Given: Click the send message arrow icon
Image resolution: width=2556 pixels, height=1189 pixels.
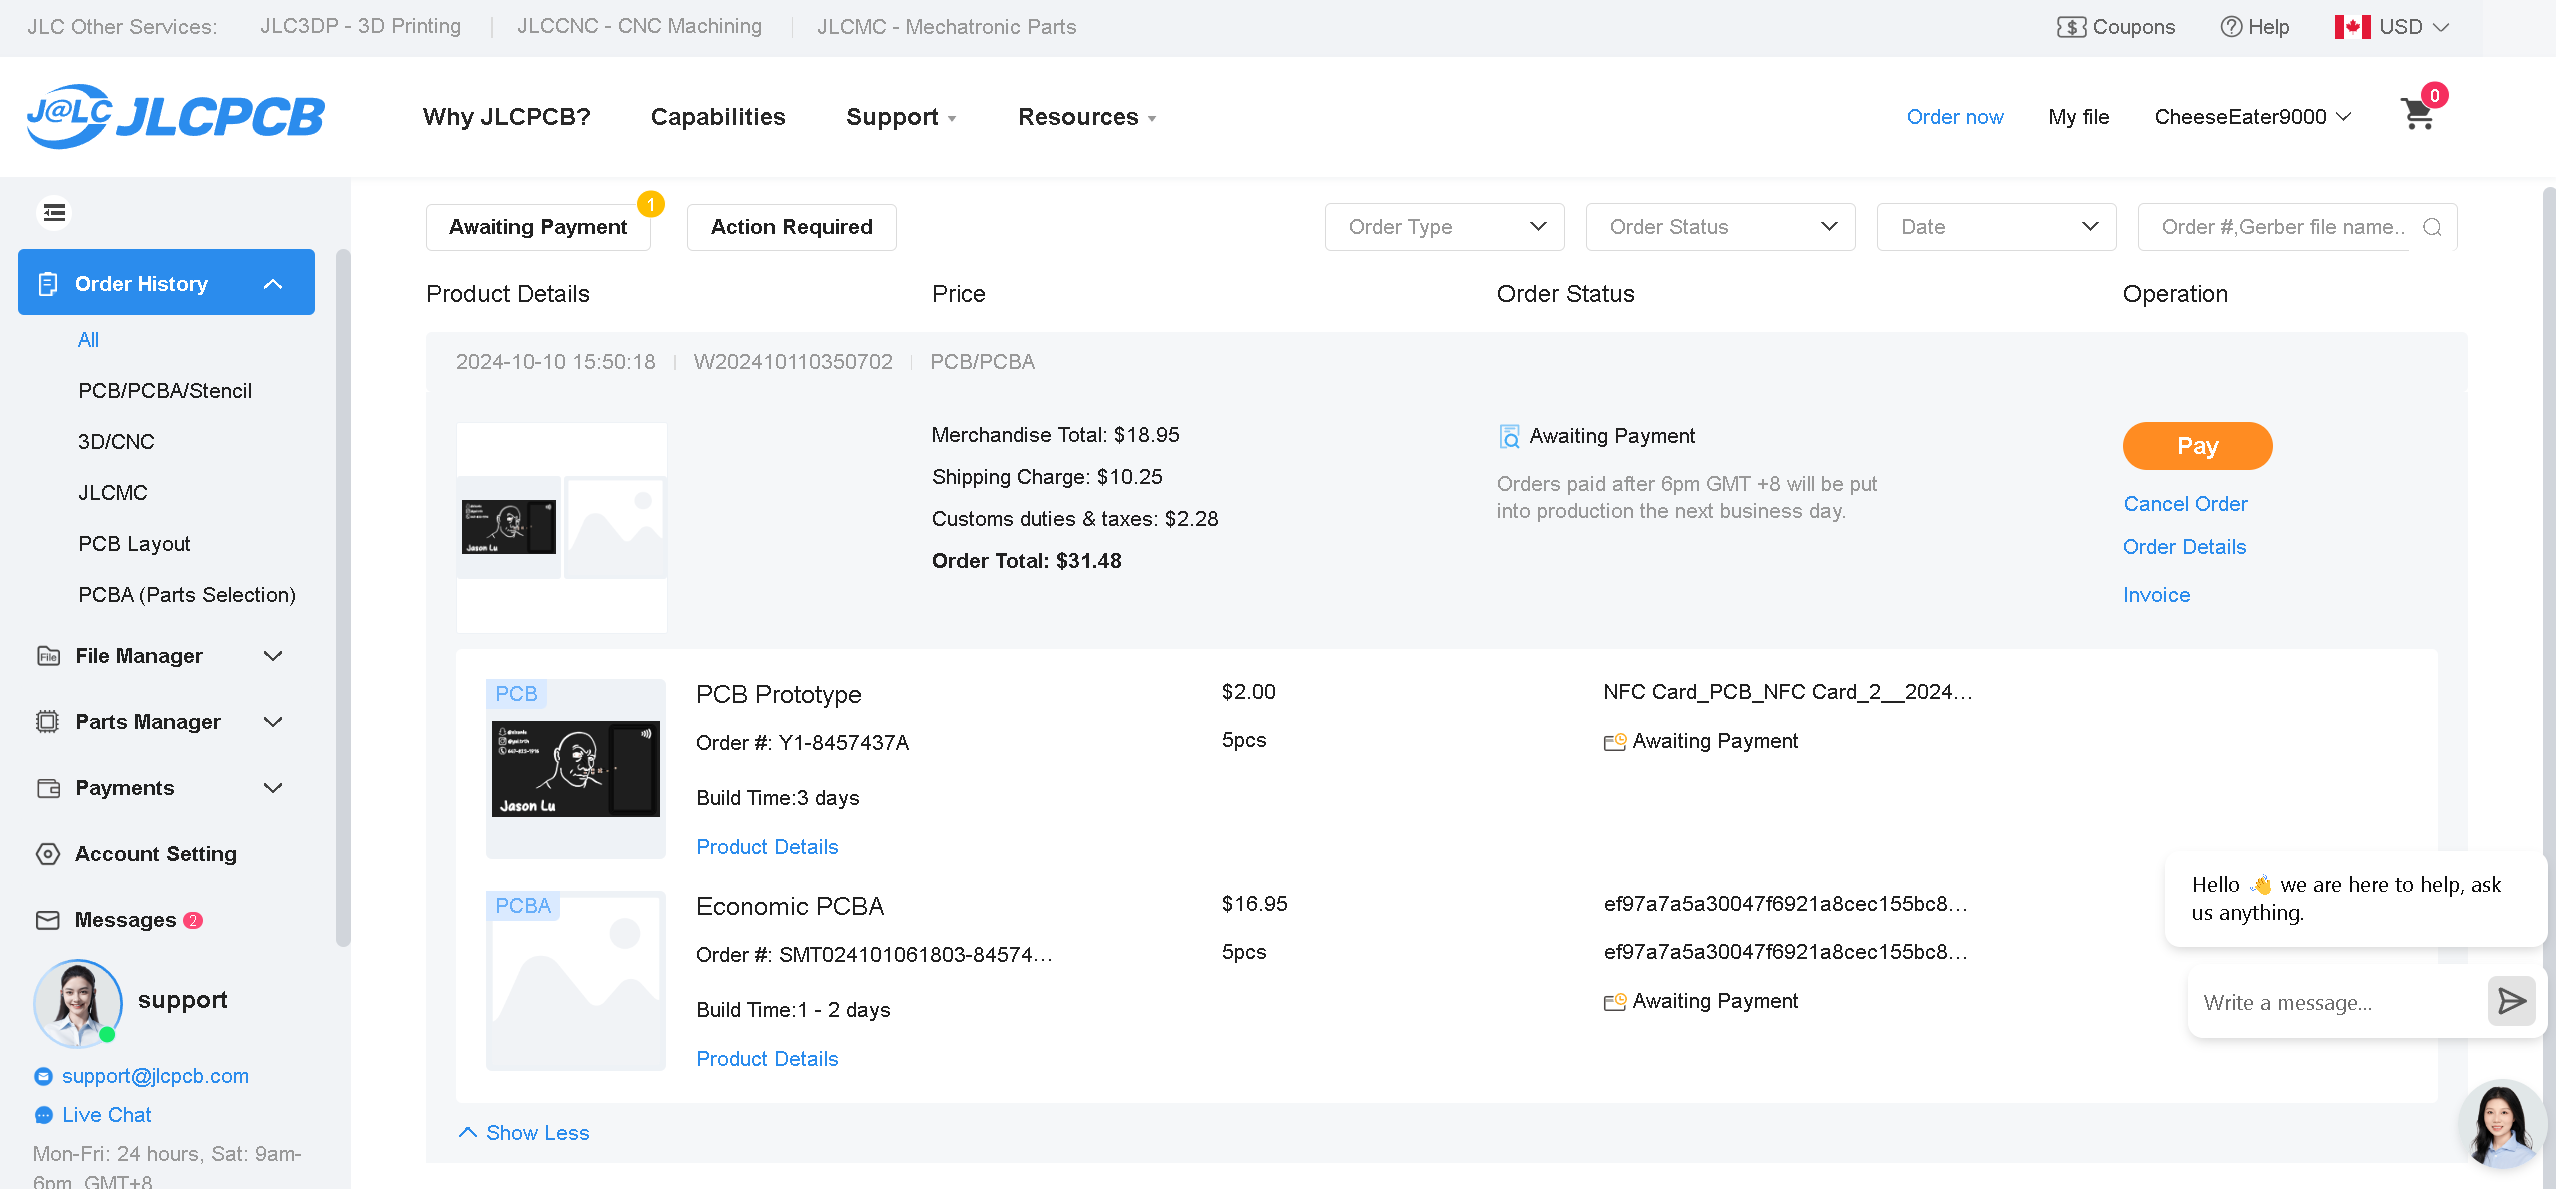Looking at the screenshot, I should click(2511, 1001).
